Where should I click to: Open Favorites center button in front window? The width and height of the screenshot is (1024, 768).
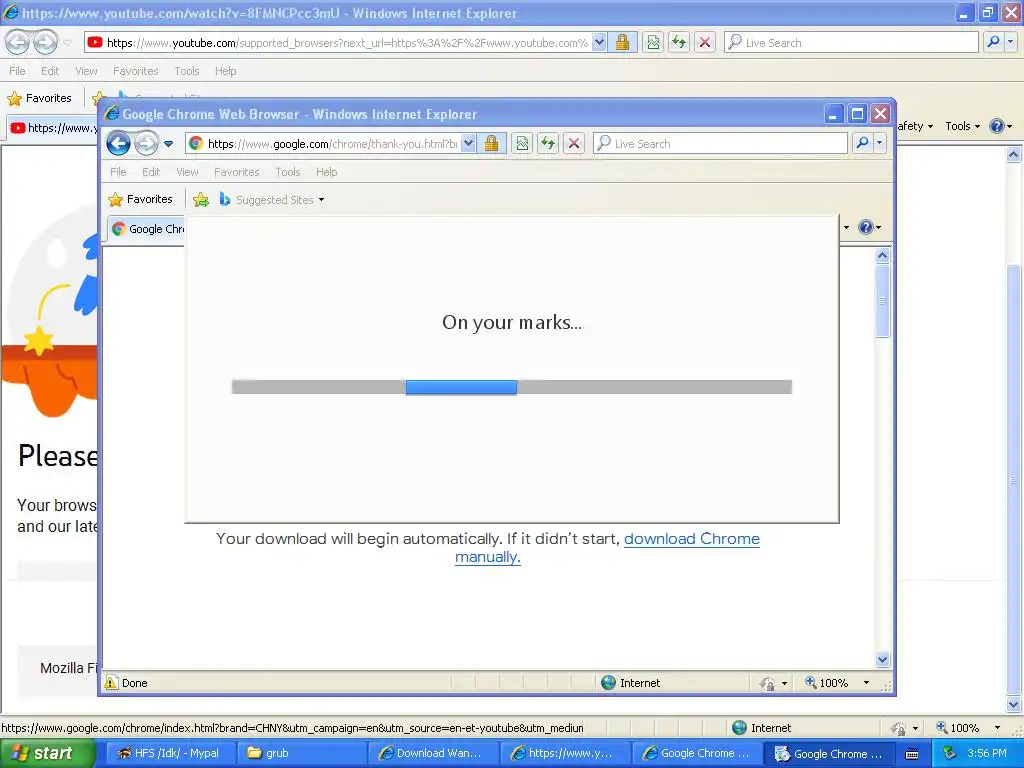tap(140, 199)
